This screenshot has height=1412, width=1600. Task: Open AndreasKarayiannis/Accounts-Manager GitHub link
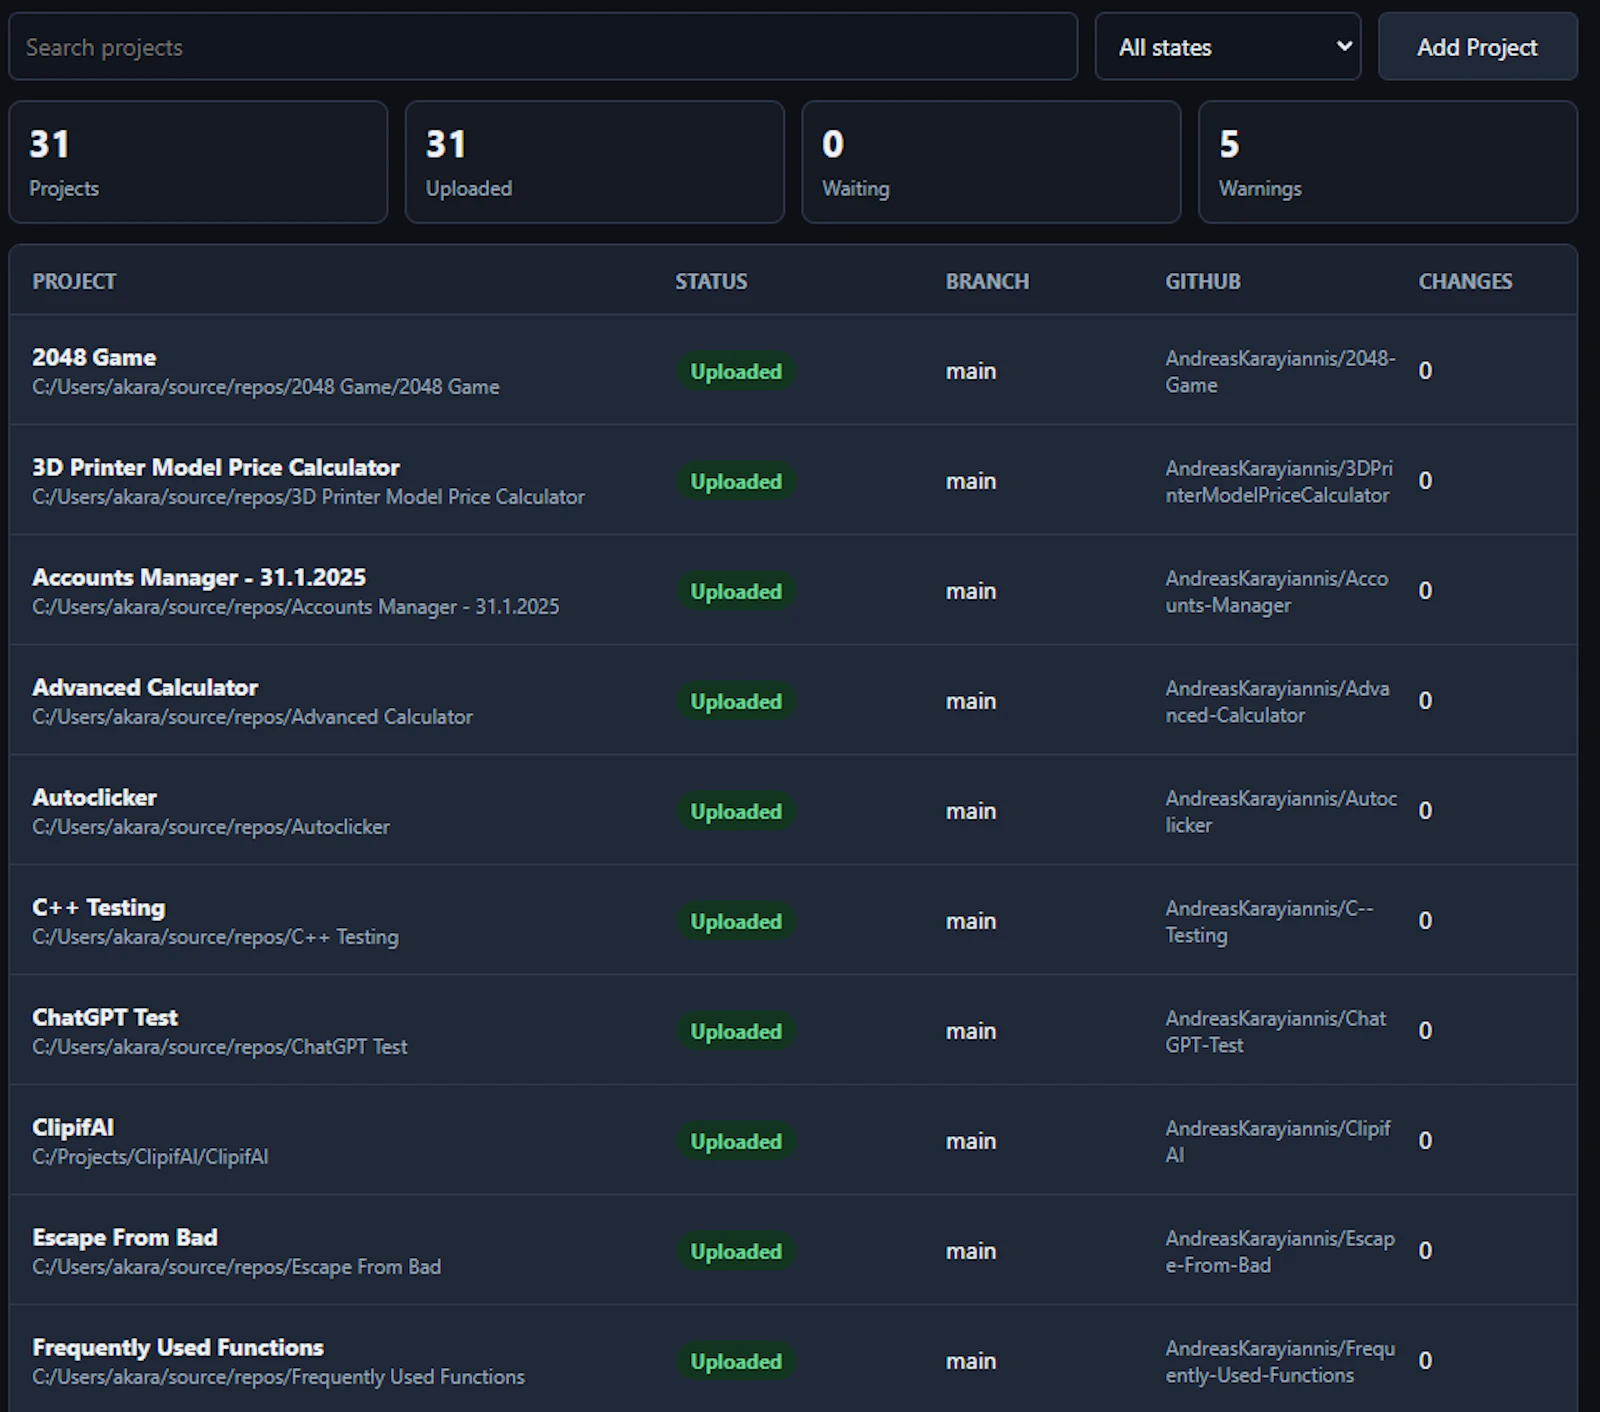1277,591
